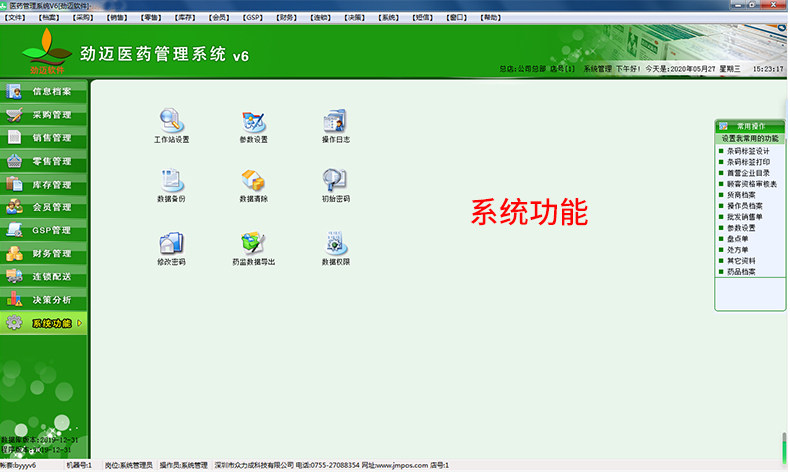Open the 财务 menu
The image size is (790, 472).
[x=287, y=18]
